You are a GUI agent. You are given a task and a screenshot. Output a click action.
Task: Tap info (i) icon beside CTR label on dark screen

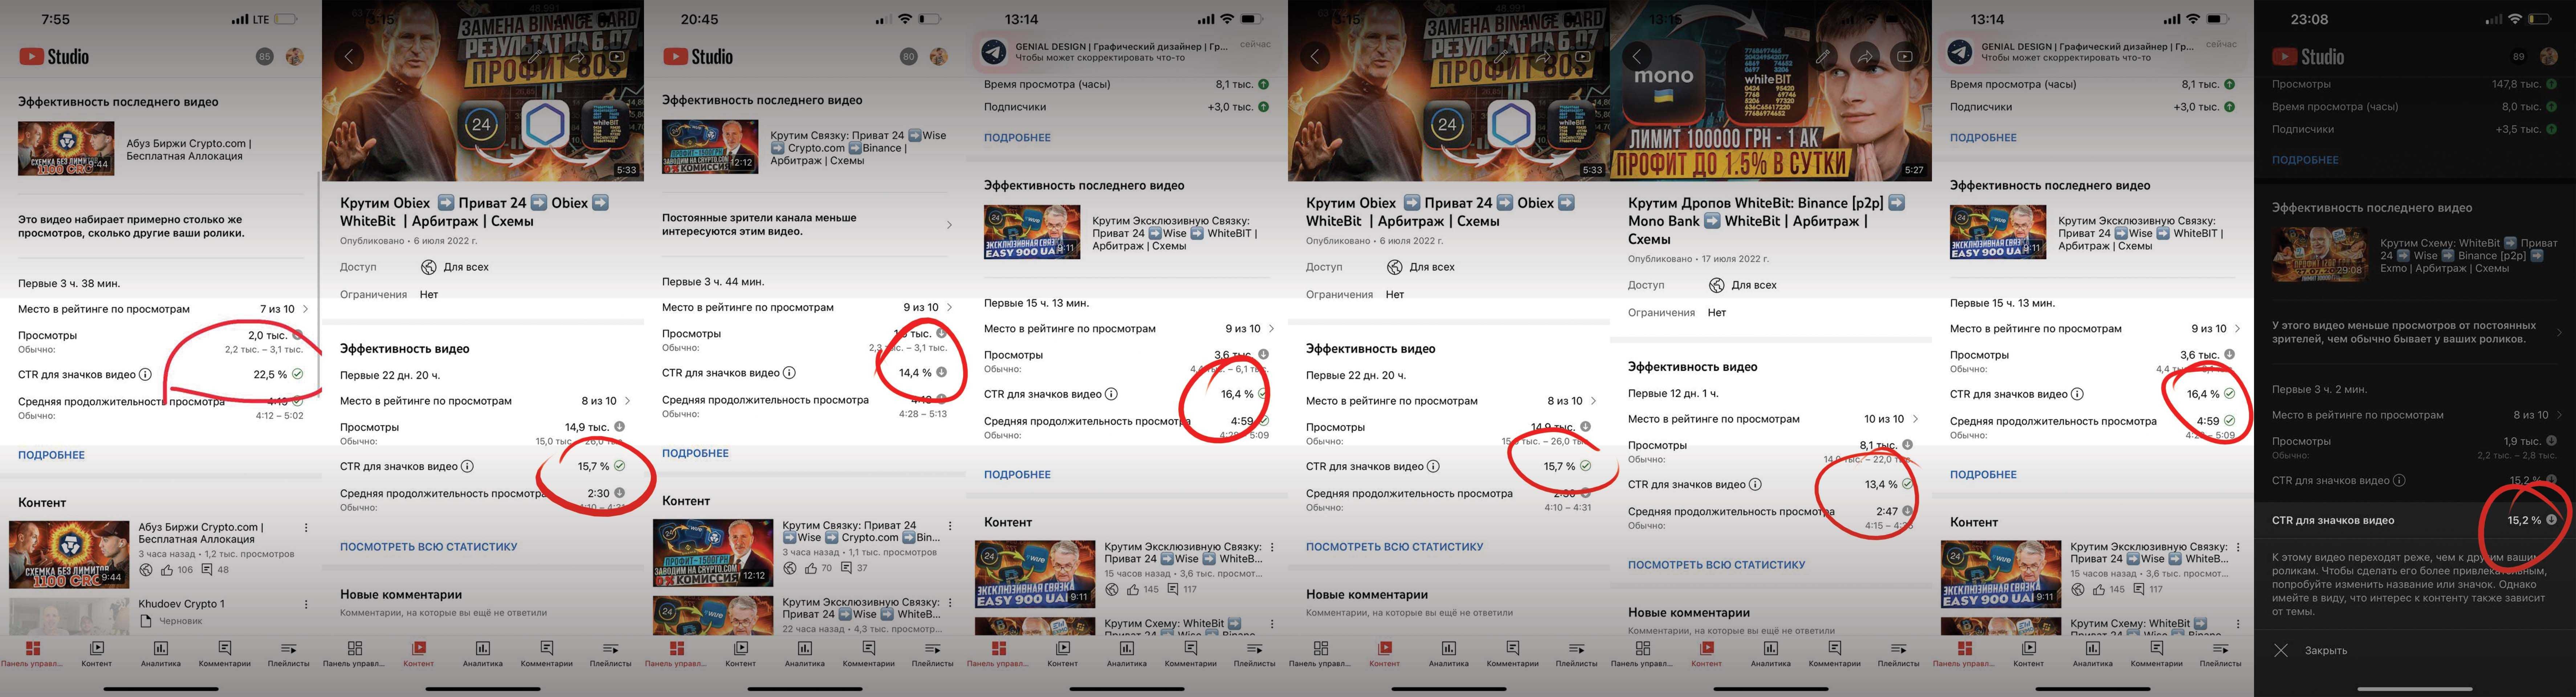point(2399,481)
